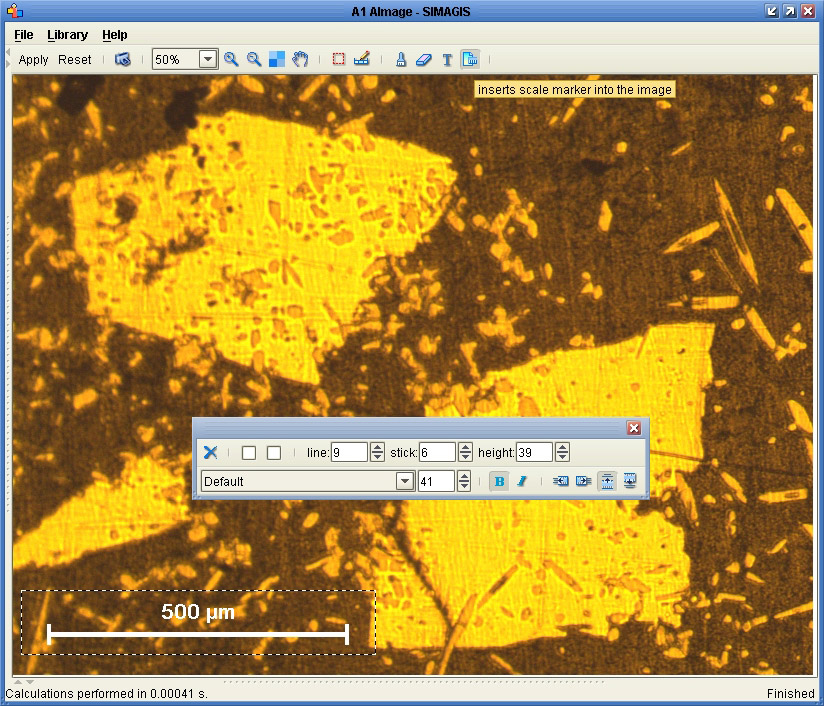Increase the line value with stepper arrow

(x=377, y=448)
